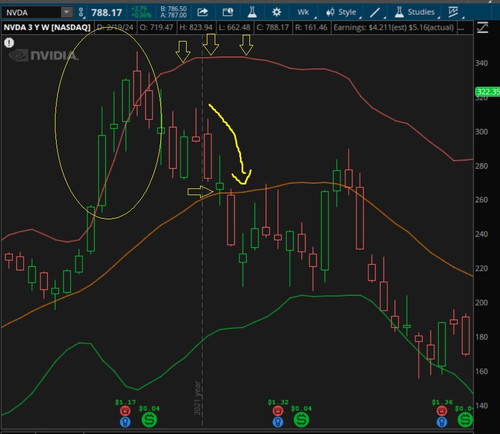The height and width of the screenshot is (434, 500).
Task: Click the NVDA symbol entry field
Action: click(31, 13)
